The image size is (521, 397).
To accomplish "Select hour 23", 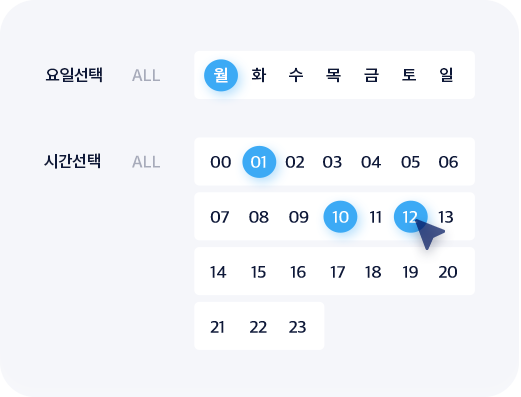I will coord(297,327).
